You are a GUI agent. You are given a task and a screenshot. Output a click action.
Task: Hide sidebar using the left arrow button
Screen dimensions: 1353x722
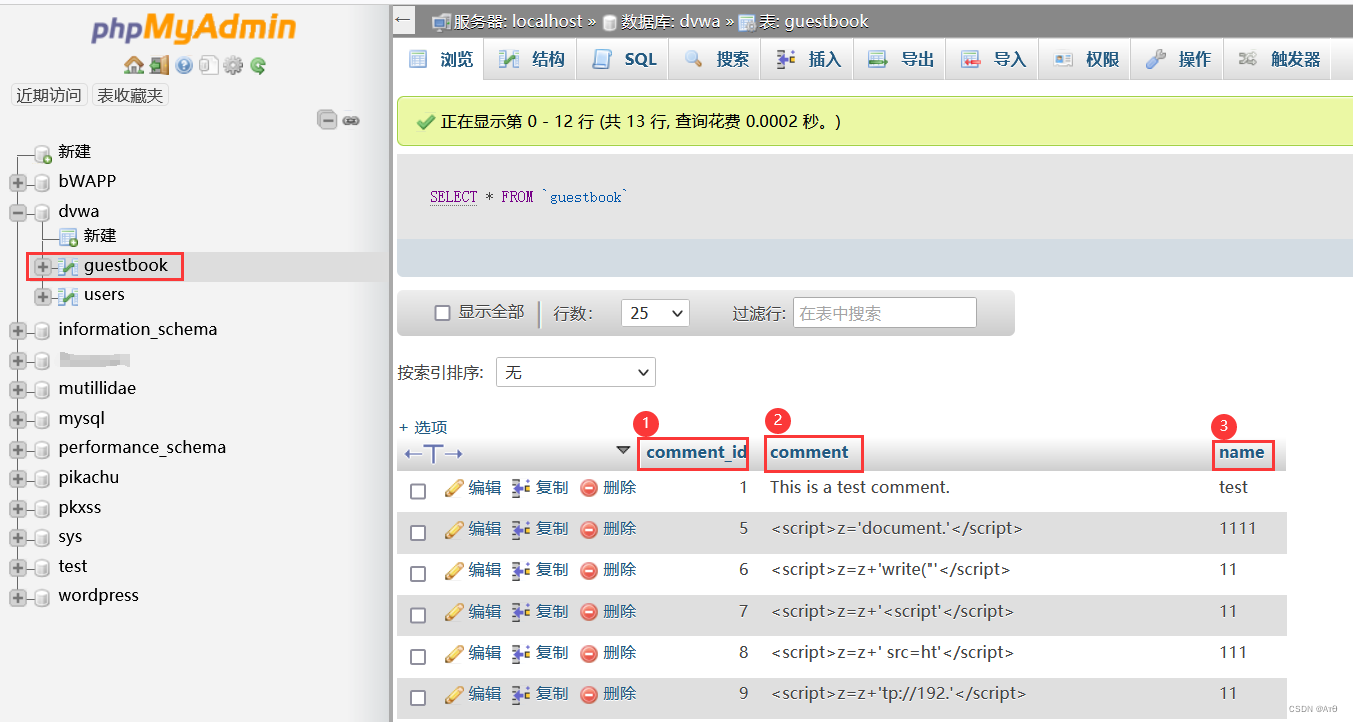[x=403, y=20]
